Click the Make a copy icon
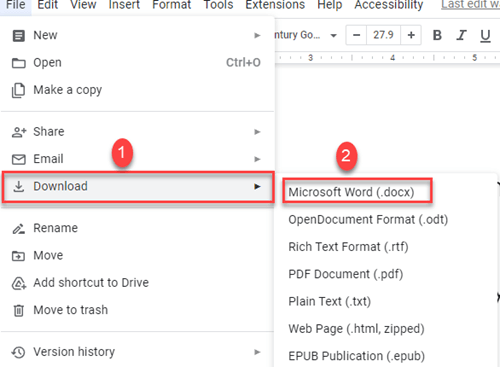The width and height of the screenshot is (500, 367). [18, 90]
